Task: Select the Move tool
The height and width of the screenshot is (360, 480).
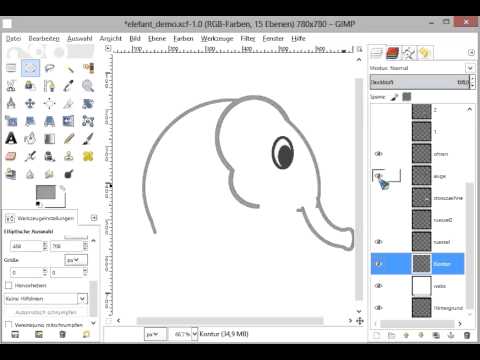Action: click(x=30, y=103)
